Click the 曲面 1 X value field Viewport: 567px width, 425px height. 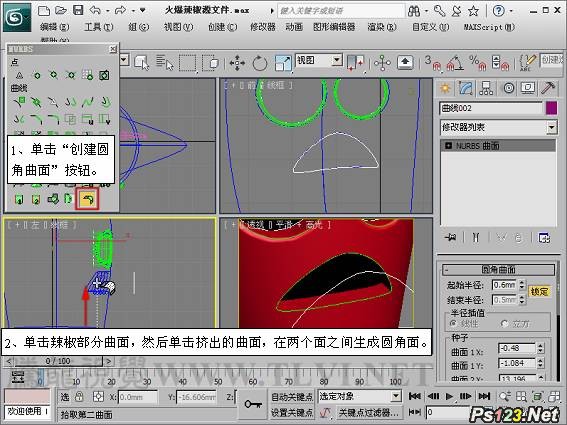(x=516, y=348)
